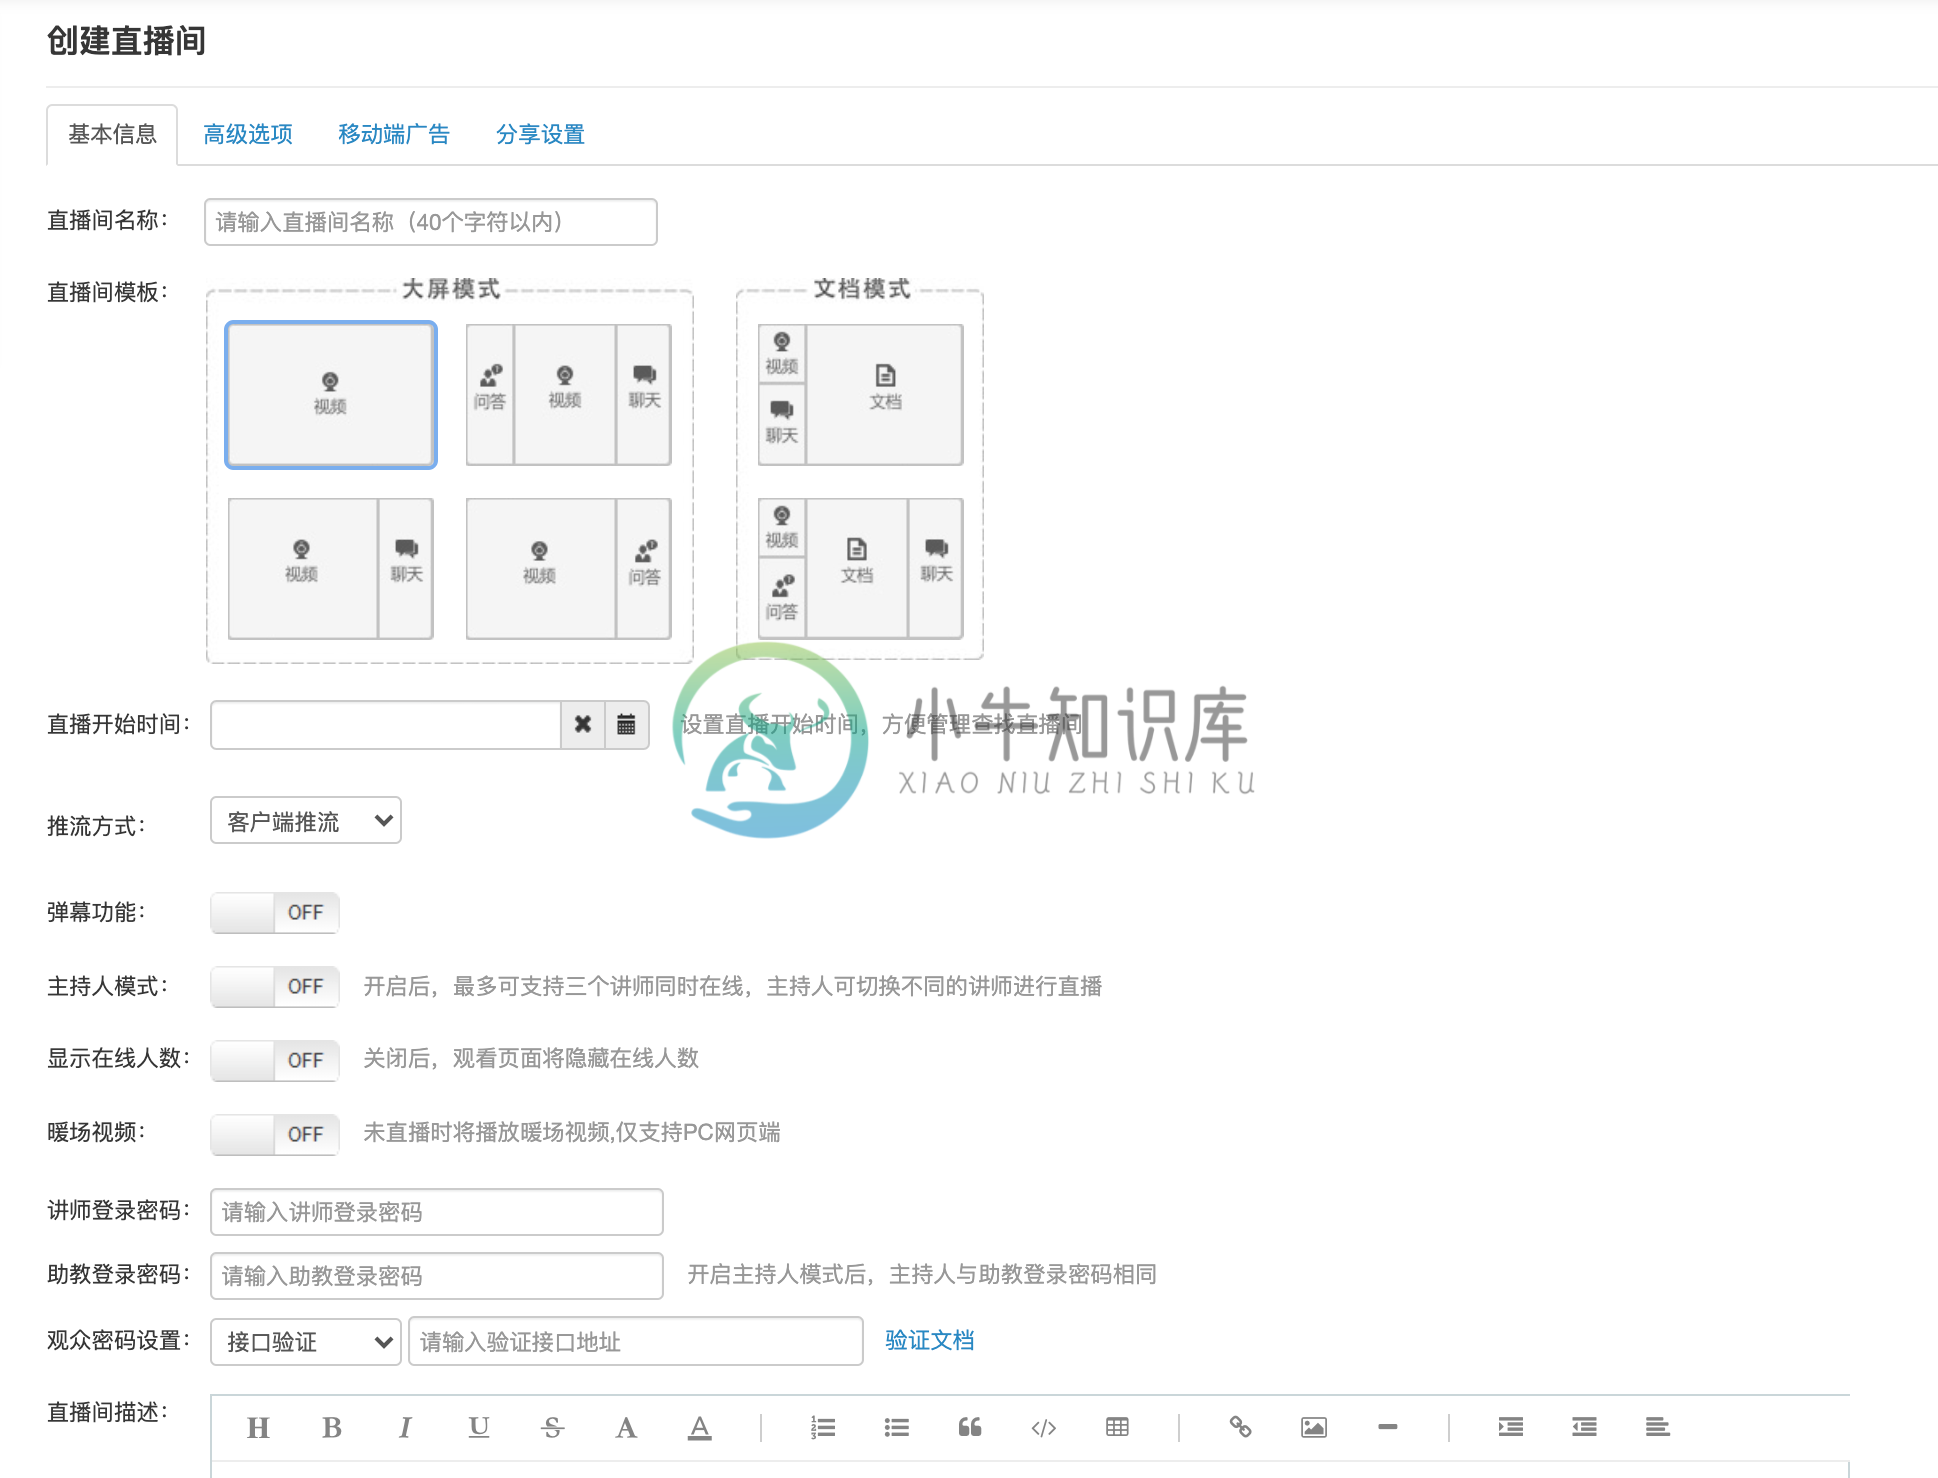Open the 验证文档 link
1938x1478 pixels.
click(929, 1340)
